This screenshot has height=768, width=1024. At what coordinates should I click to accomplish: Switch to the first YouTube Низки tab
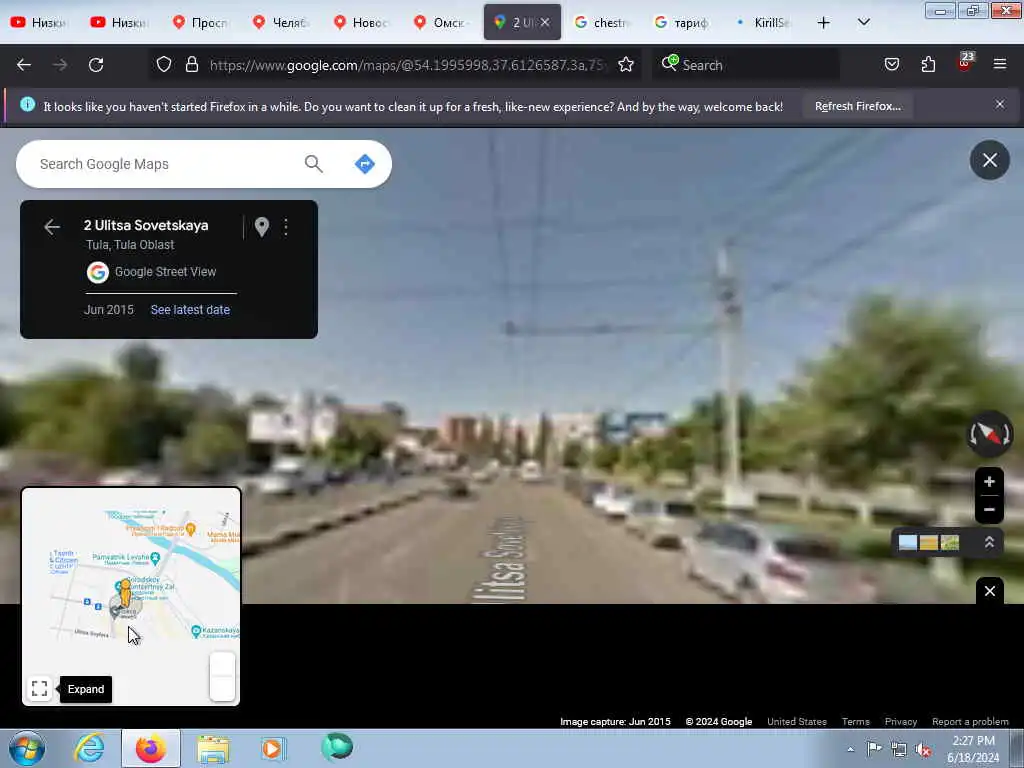click(x=40, y=22)
